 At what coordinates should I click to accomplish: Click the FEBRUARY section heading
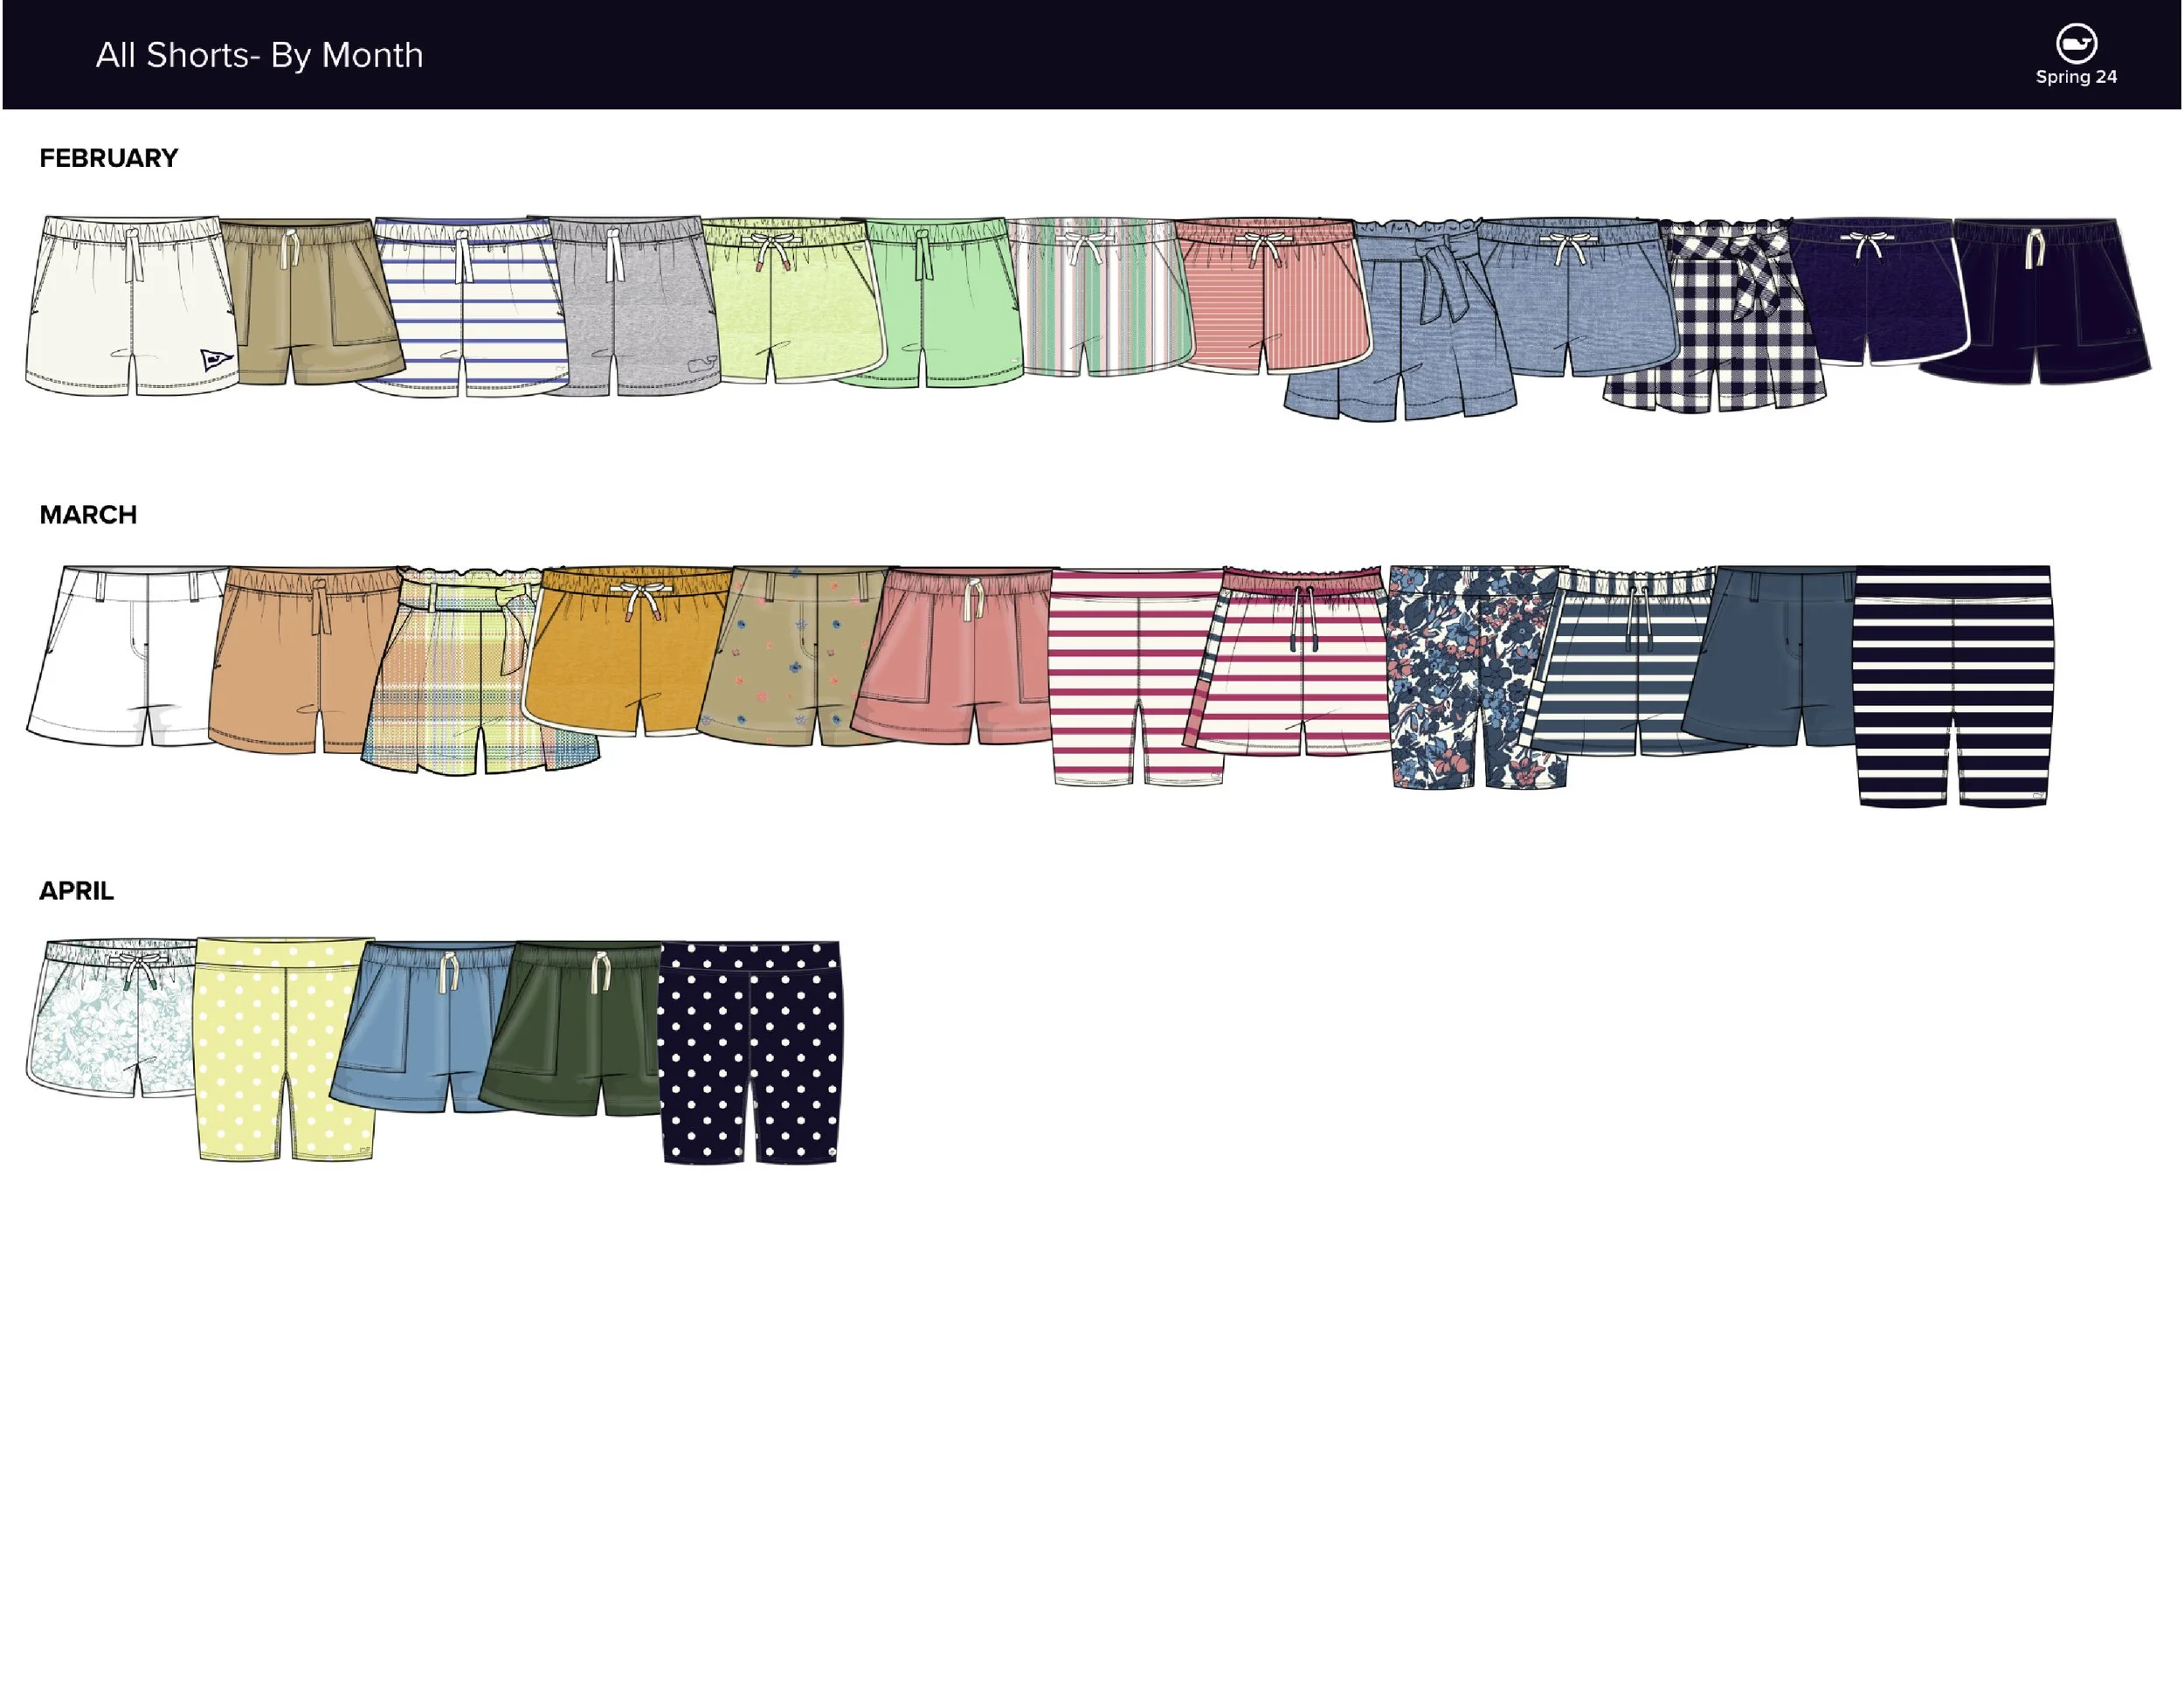pyautogui.click(x=108, y=158)
